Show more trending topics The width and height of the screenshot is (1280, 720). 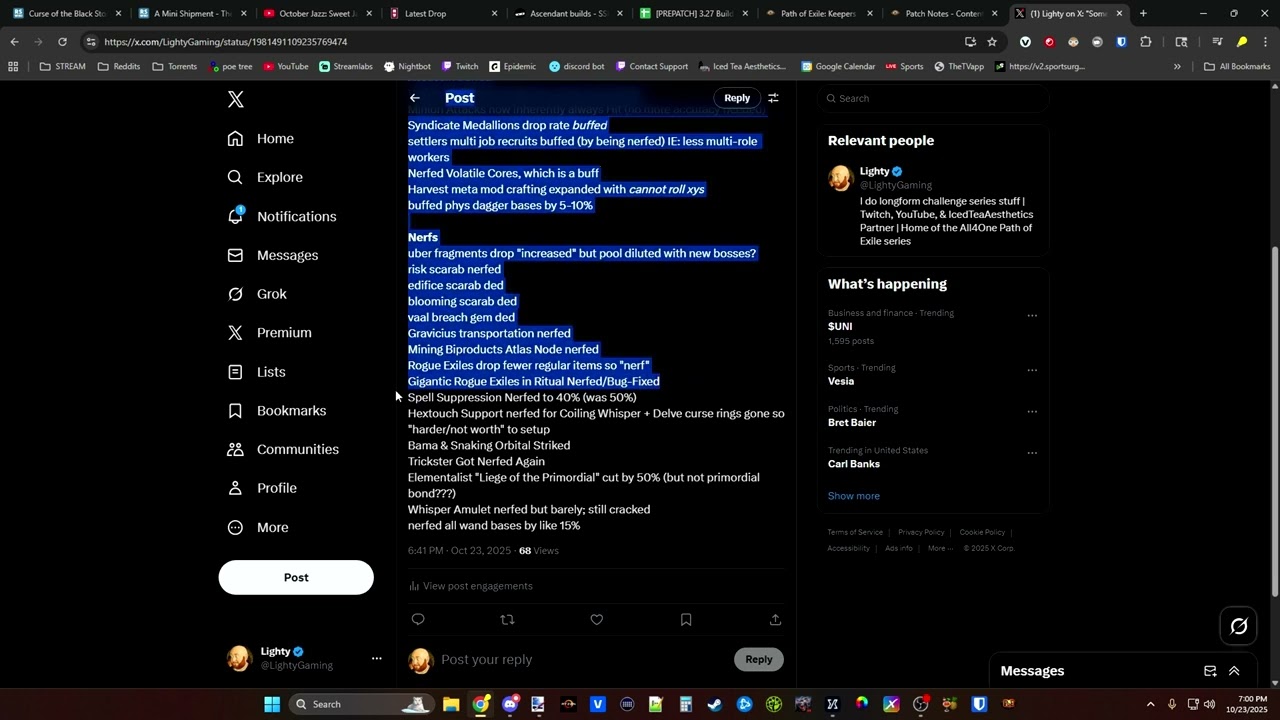pyautogui.click(x=854, y=496)
